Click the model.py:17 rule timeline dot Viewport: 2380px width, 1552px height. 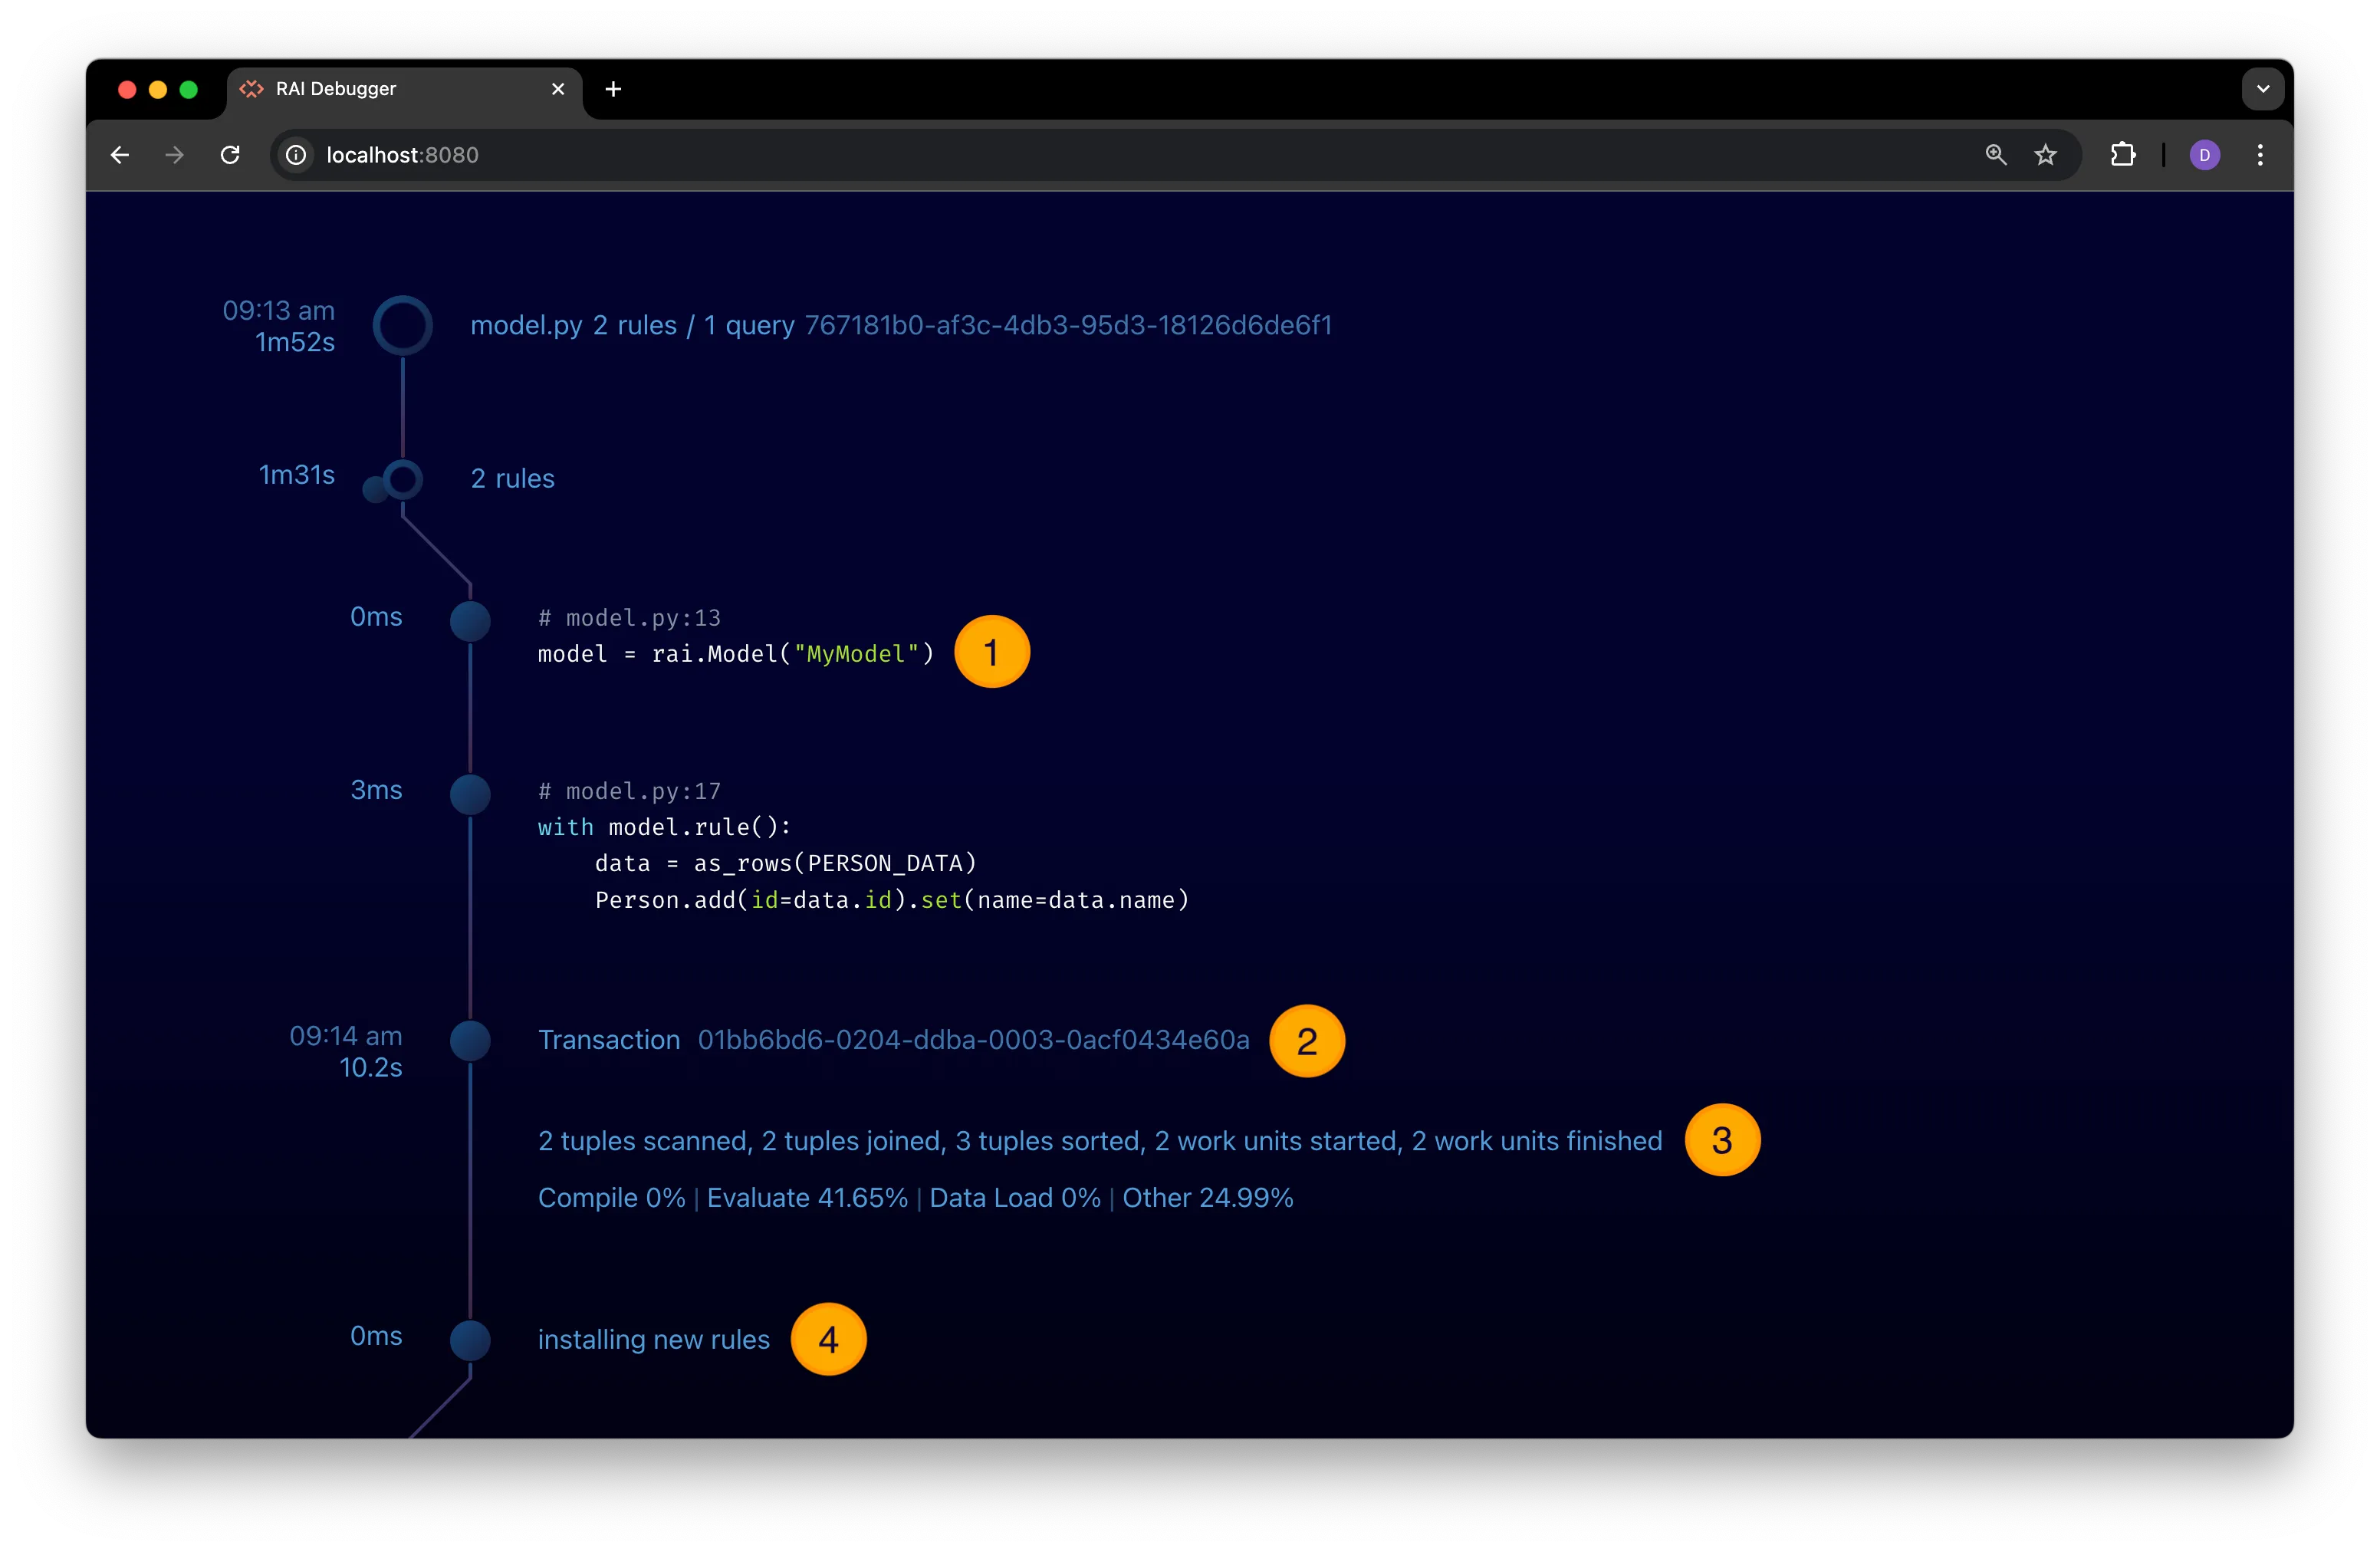tap(470, 794)
